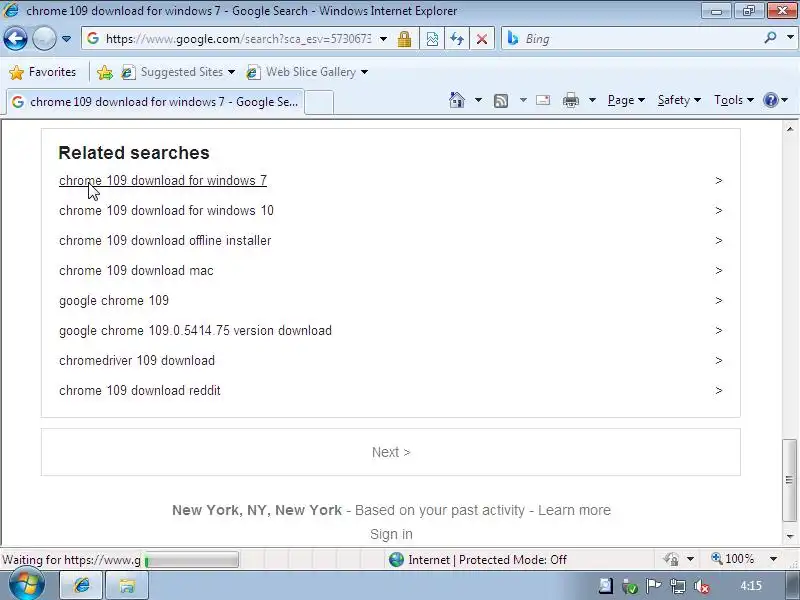Print the page with printer icon
The height and width of the screenshot is (600, 800).
(x=570, y=101)
